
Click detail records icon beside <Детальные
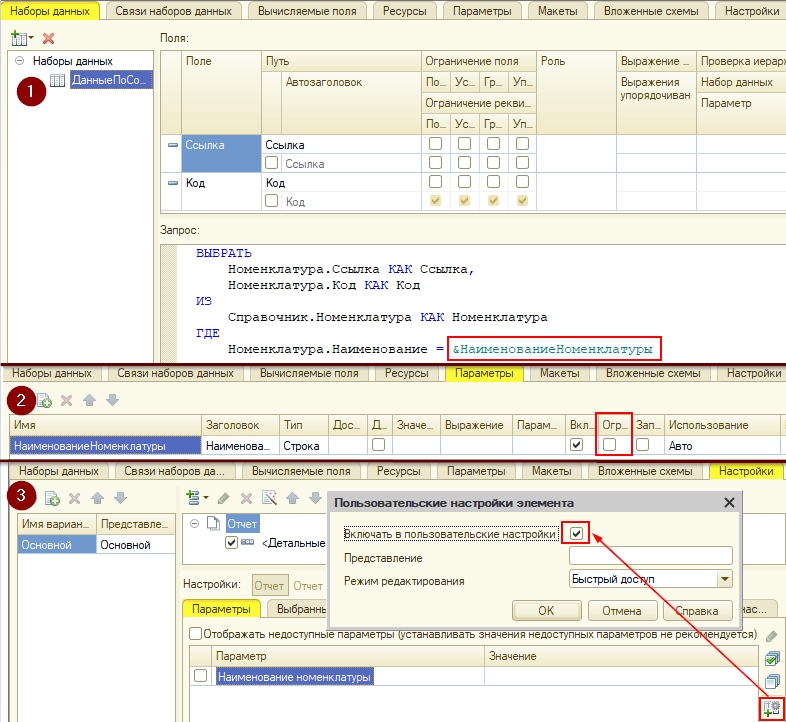[x=248, y=543]
